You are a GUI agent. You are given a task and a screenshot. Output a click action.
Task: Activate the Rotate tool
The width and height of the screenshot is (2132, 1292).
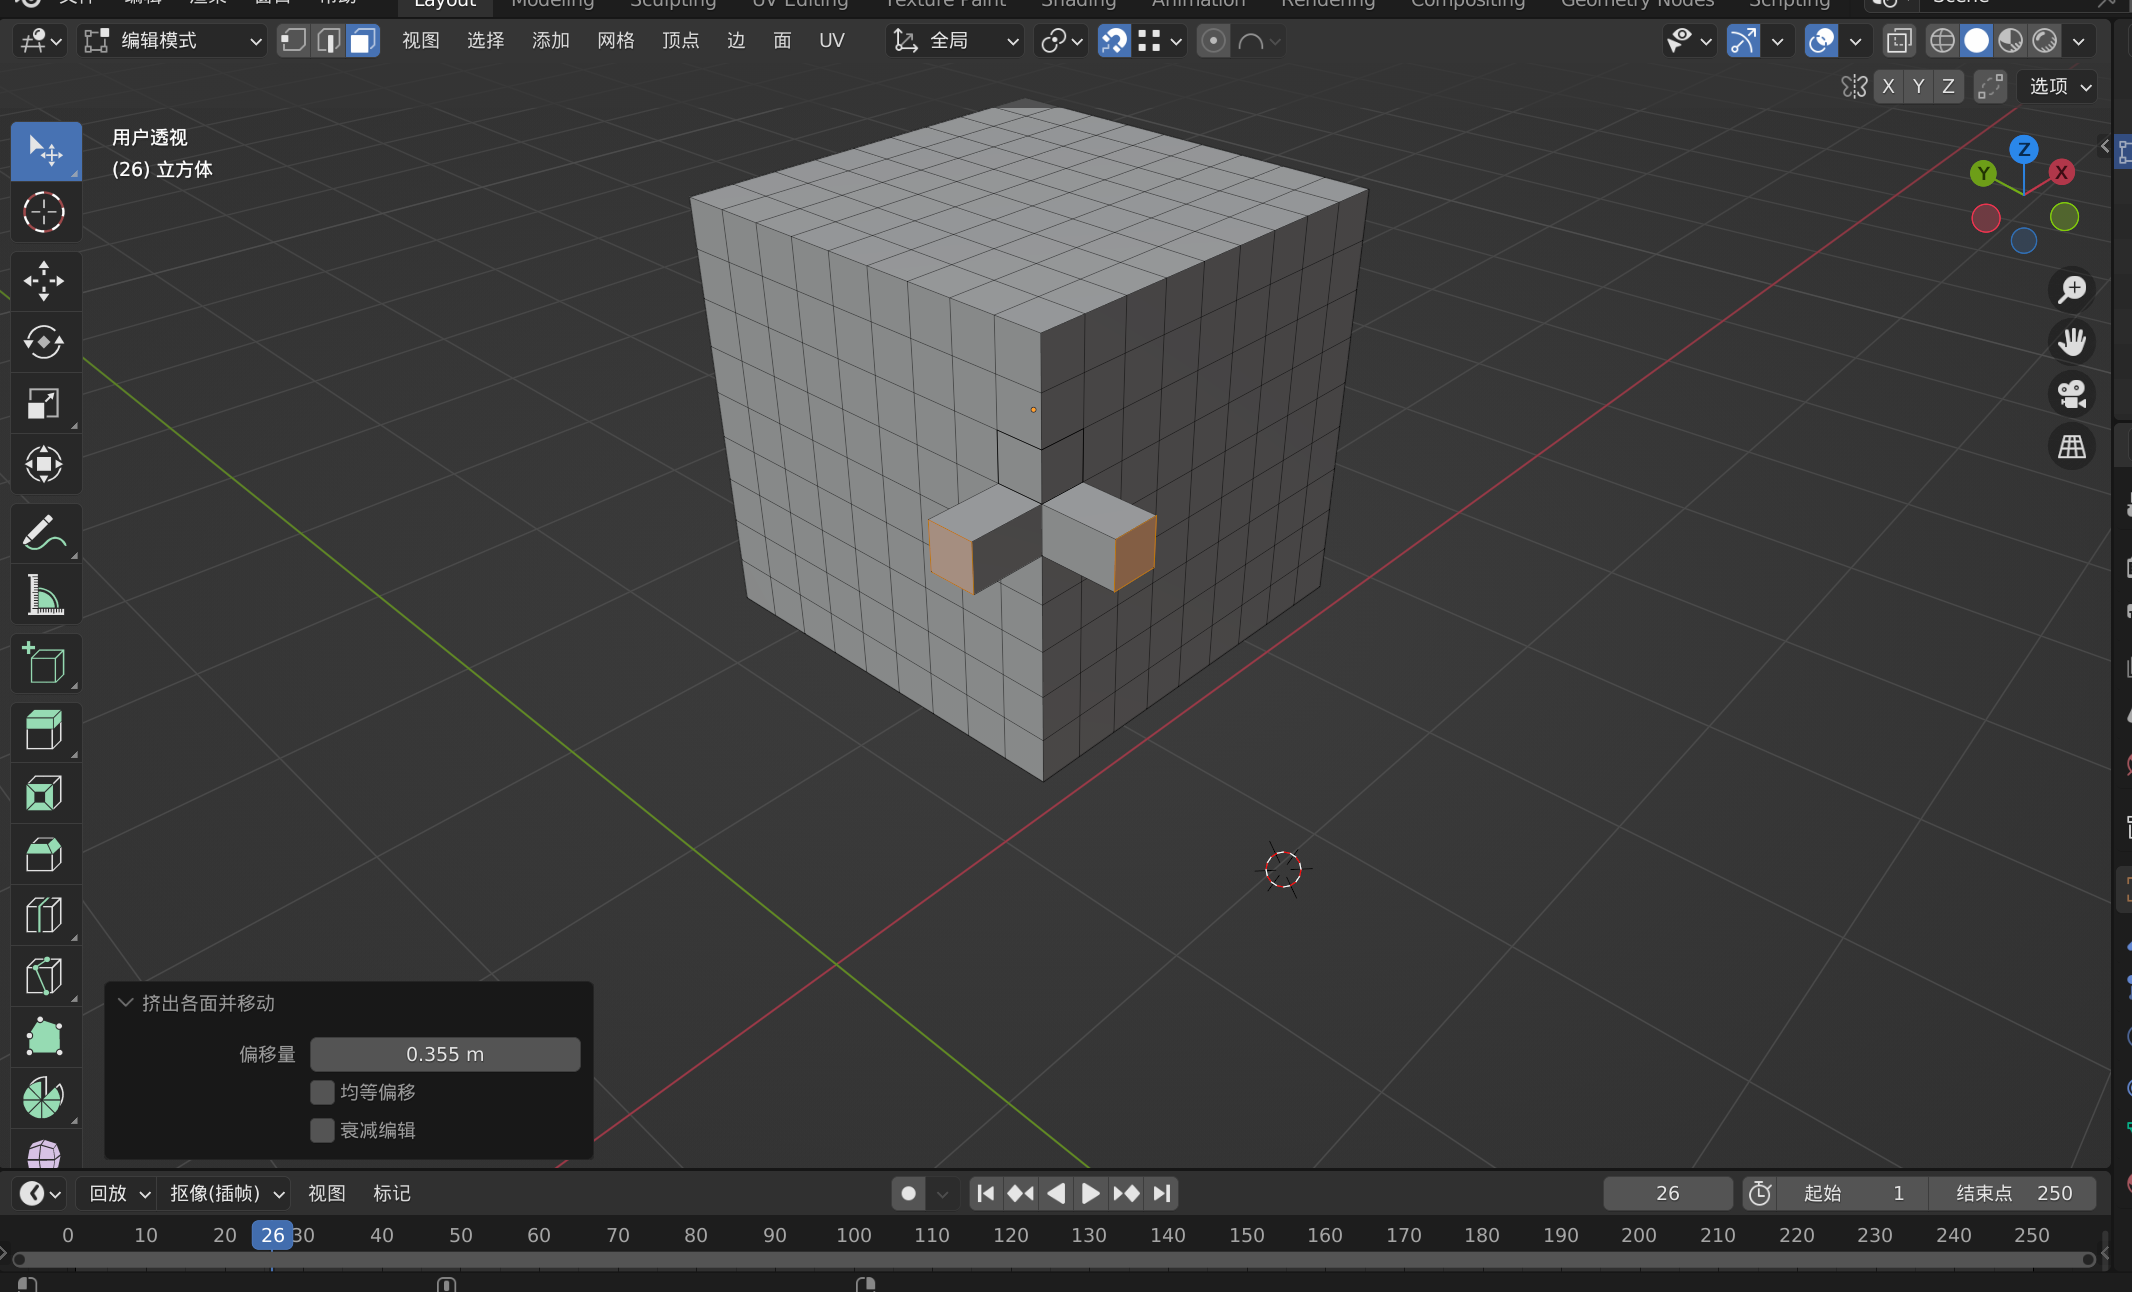pos(44,342)
